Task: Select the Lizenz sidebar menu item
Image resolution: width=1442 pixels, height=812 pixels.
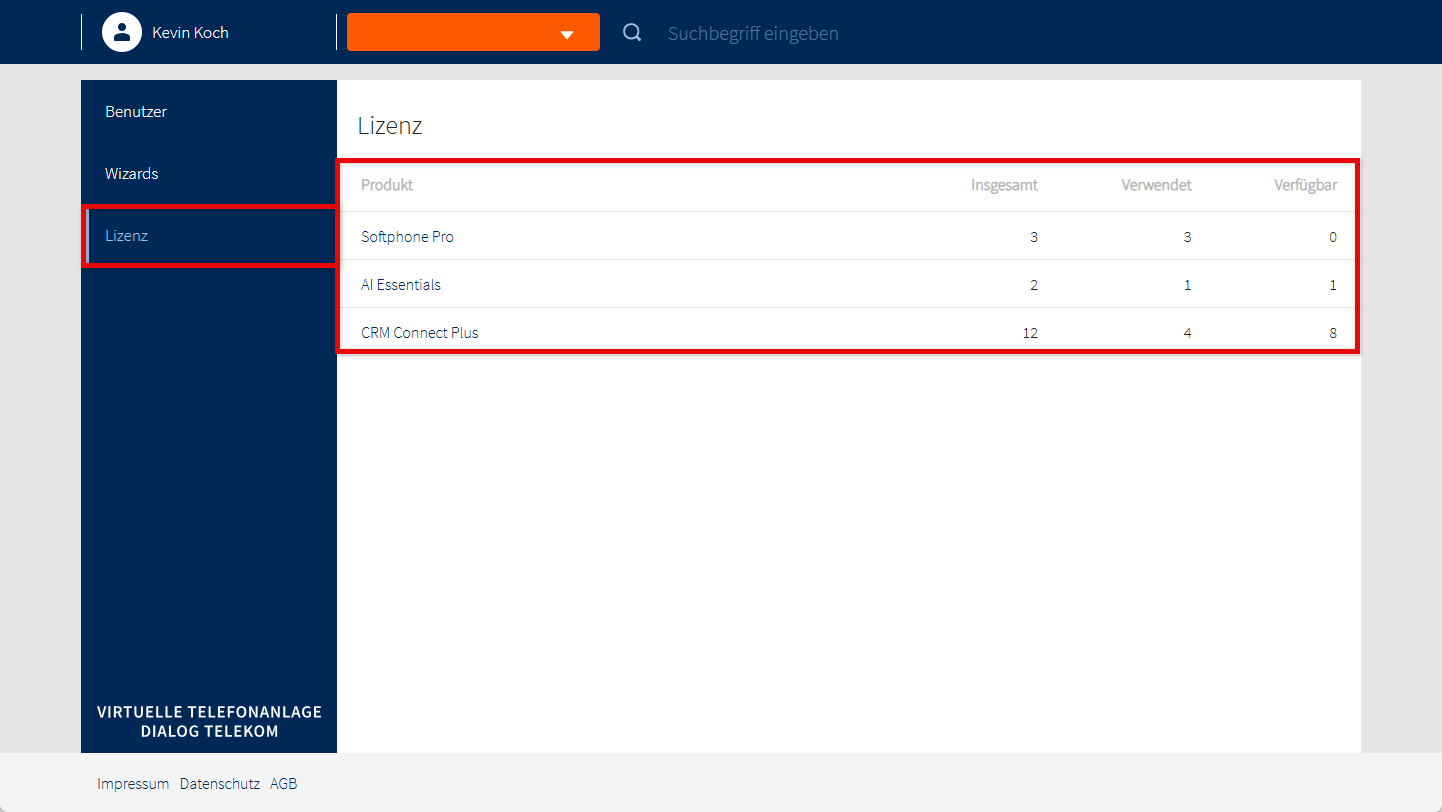Action: point(127,236)
